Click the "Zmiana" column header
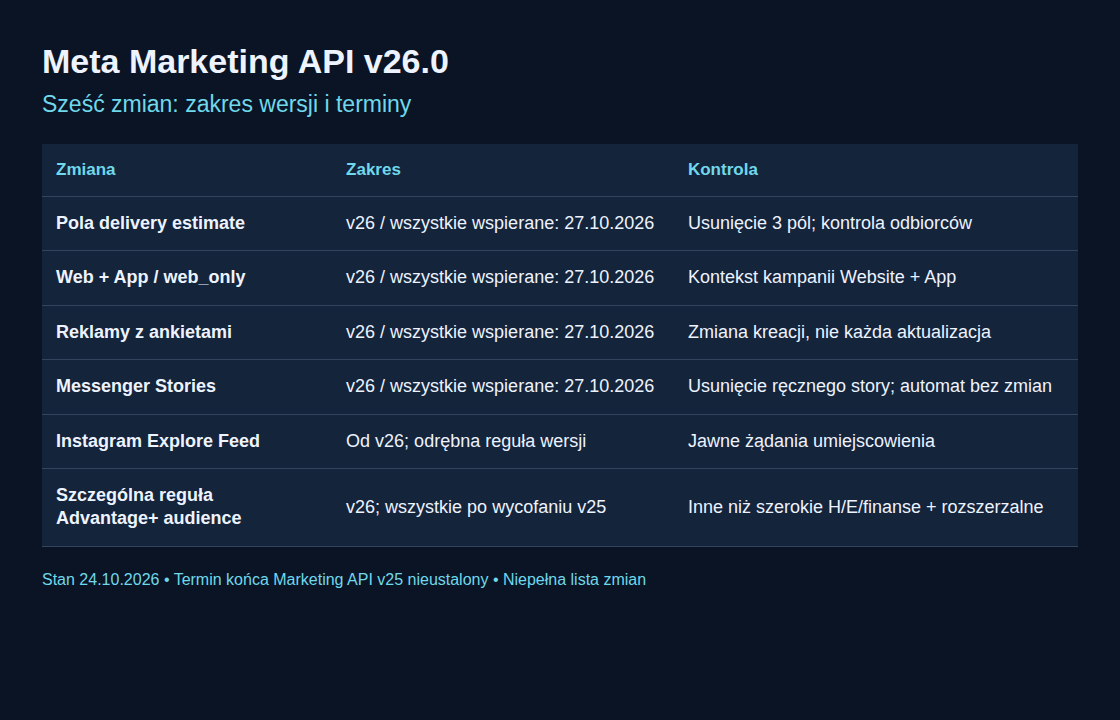This screenshot has width=1120, height=720. (86, 169)
